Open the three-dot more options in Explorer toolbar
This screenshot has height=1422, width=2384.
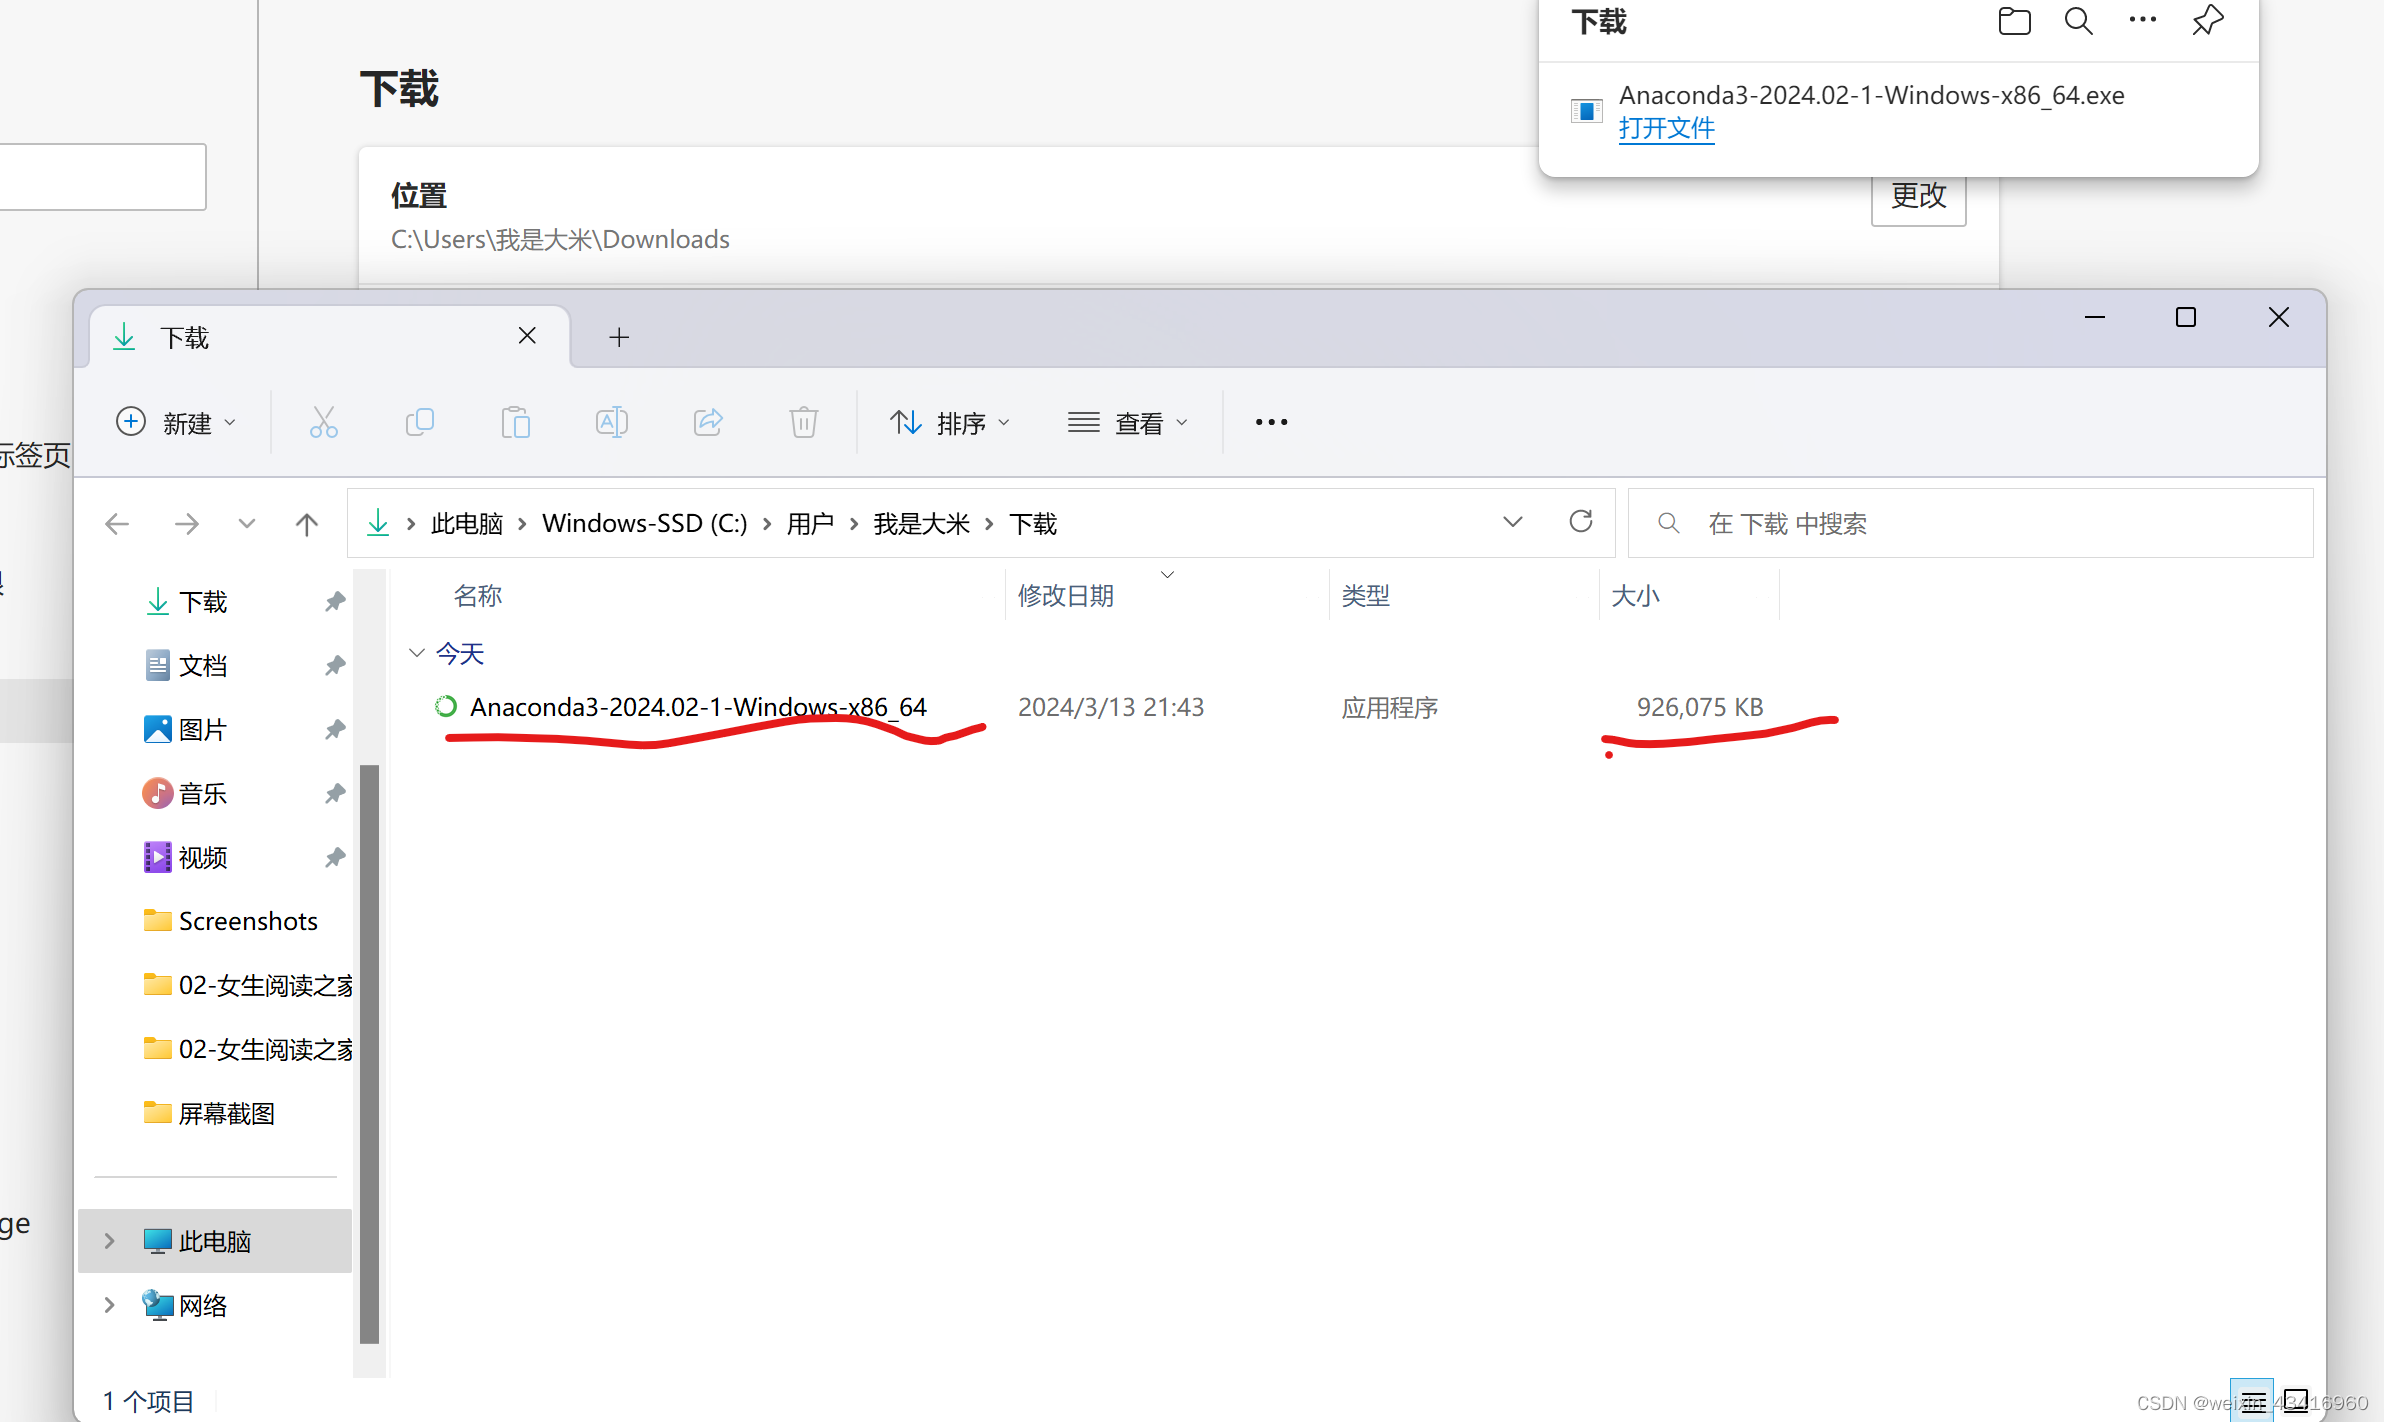point(1271,423)
